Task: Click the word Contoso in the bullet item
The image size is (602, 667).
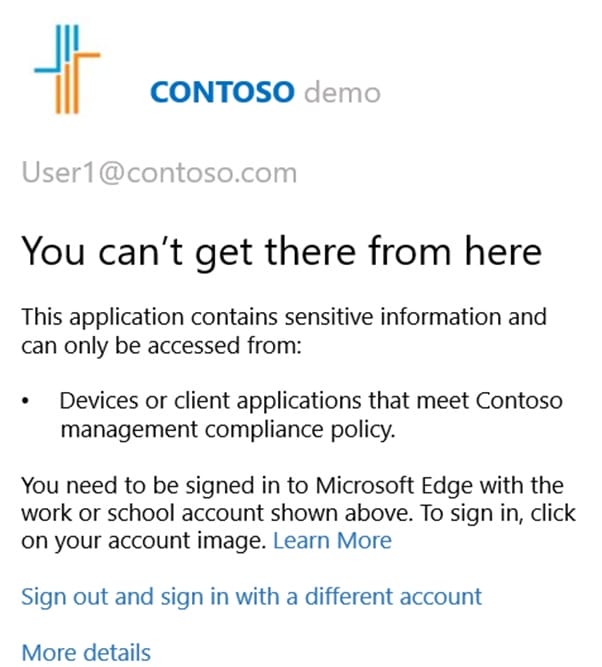Action: click(519, 401)
